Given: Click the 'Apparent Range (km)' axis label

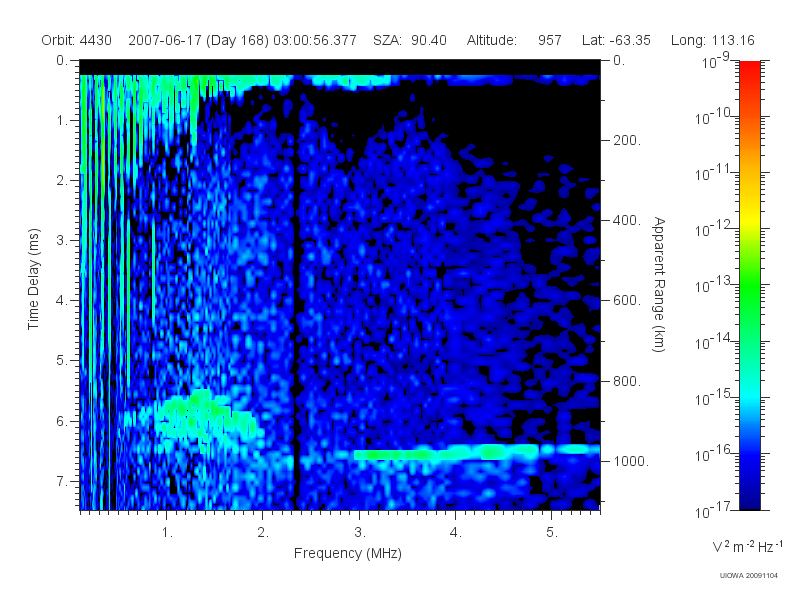Looking at the screenshot, I should pos(659,284).
